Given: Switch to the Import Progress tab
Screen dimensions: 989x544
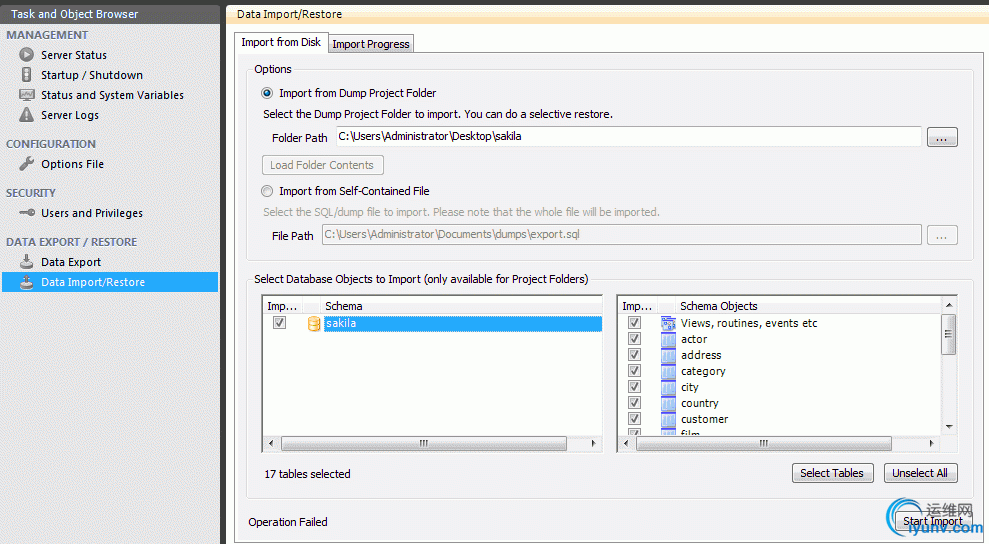Looking at the screenshot, I should point(370,44).
